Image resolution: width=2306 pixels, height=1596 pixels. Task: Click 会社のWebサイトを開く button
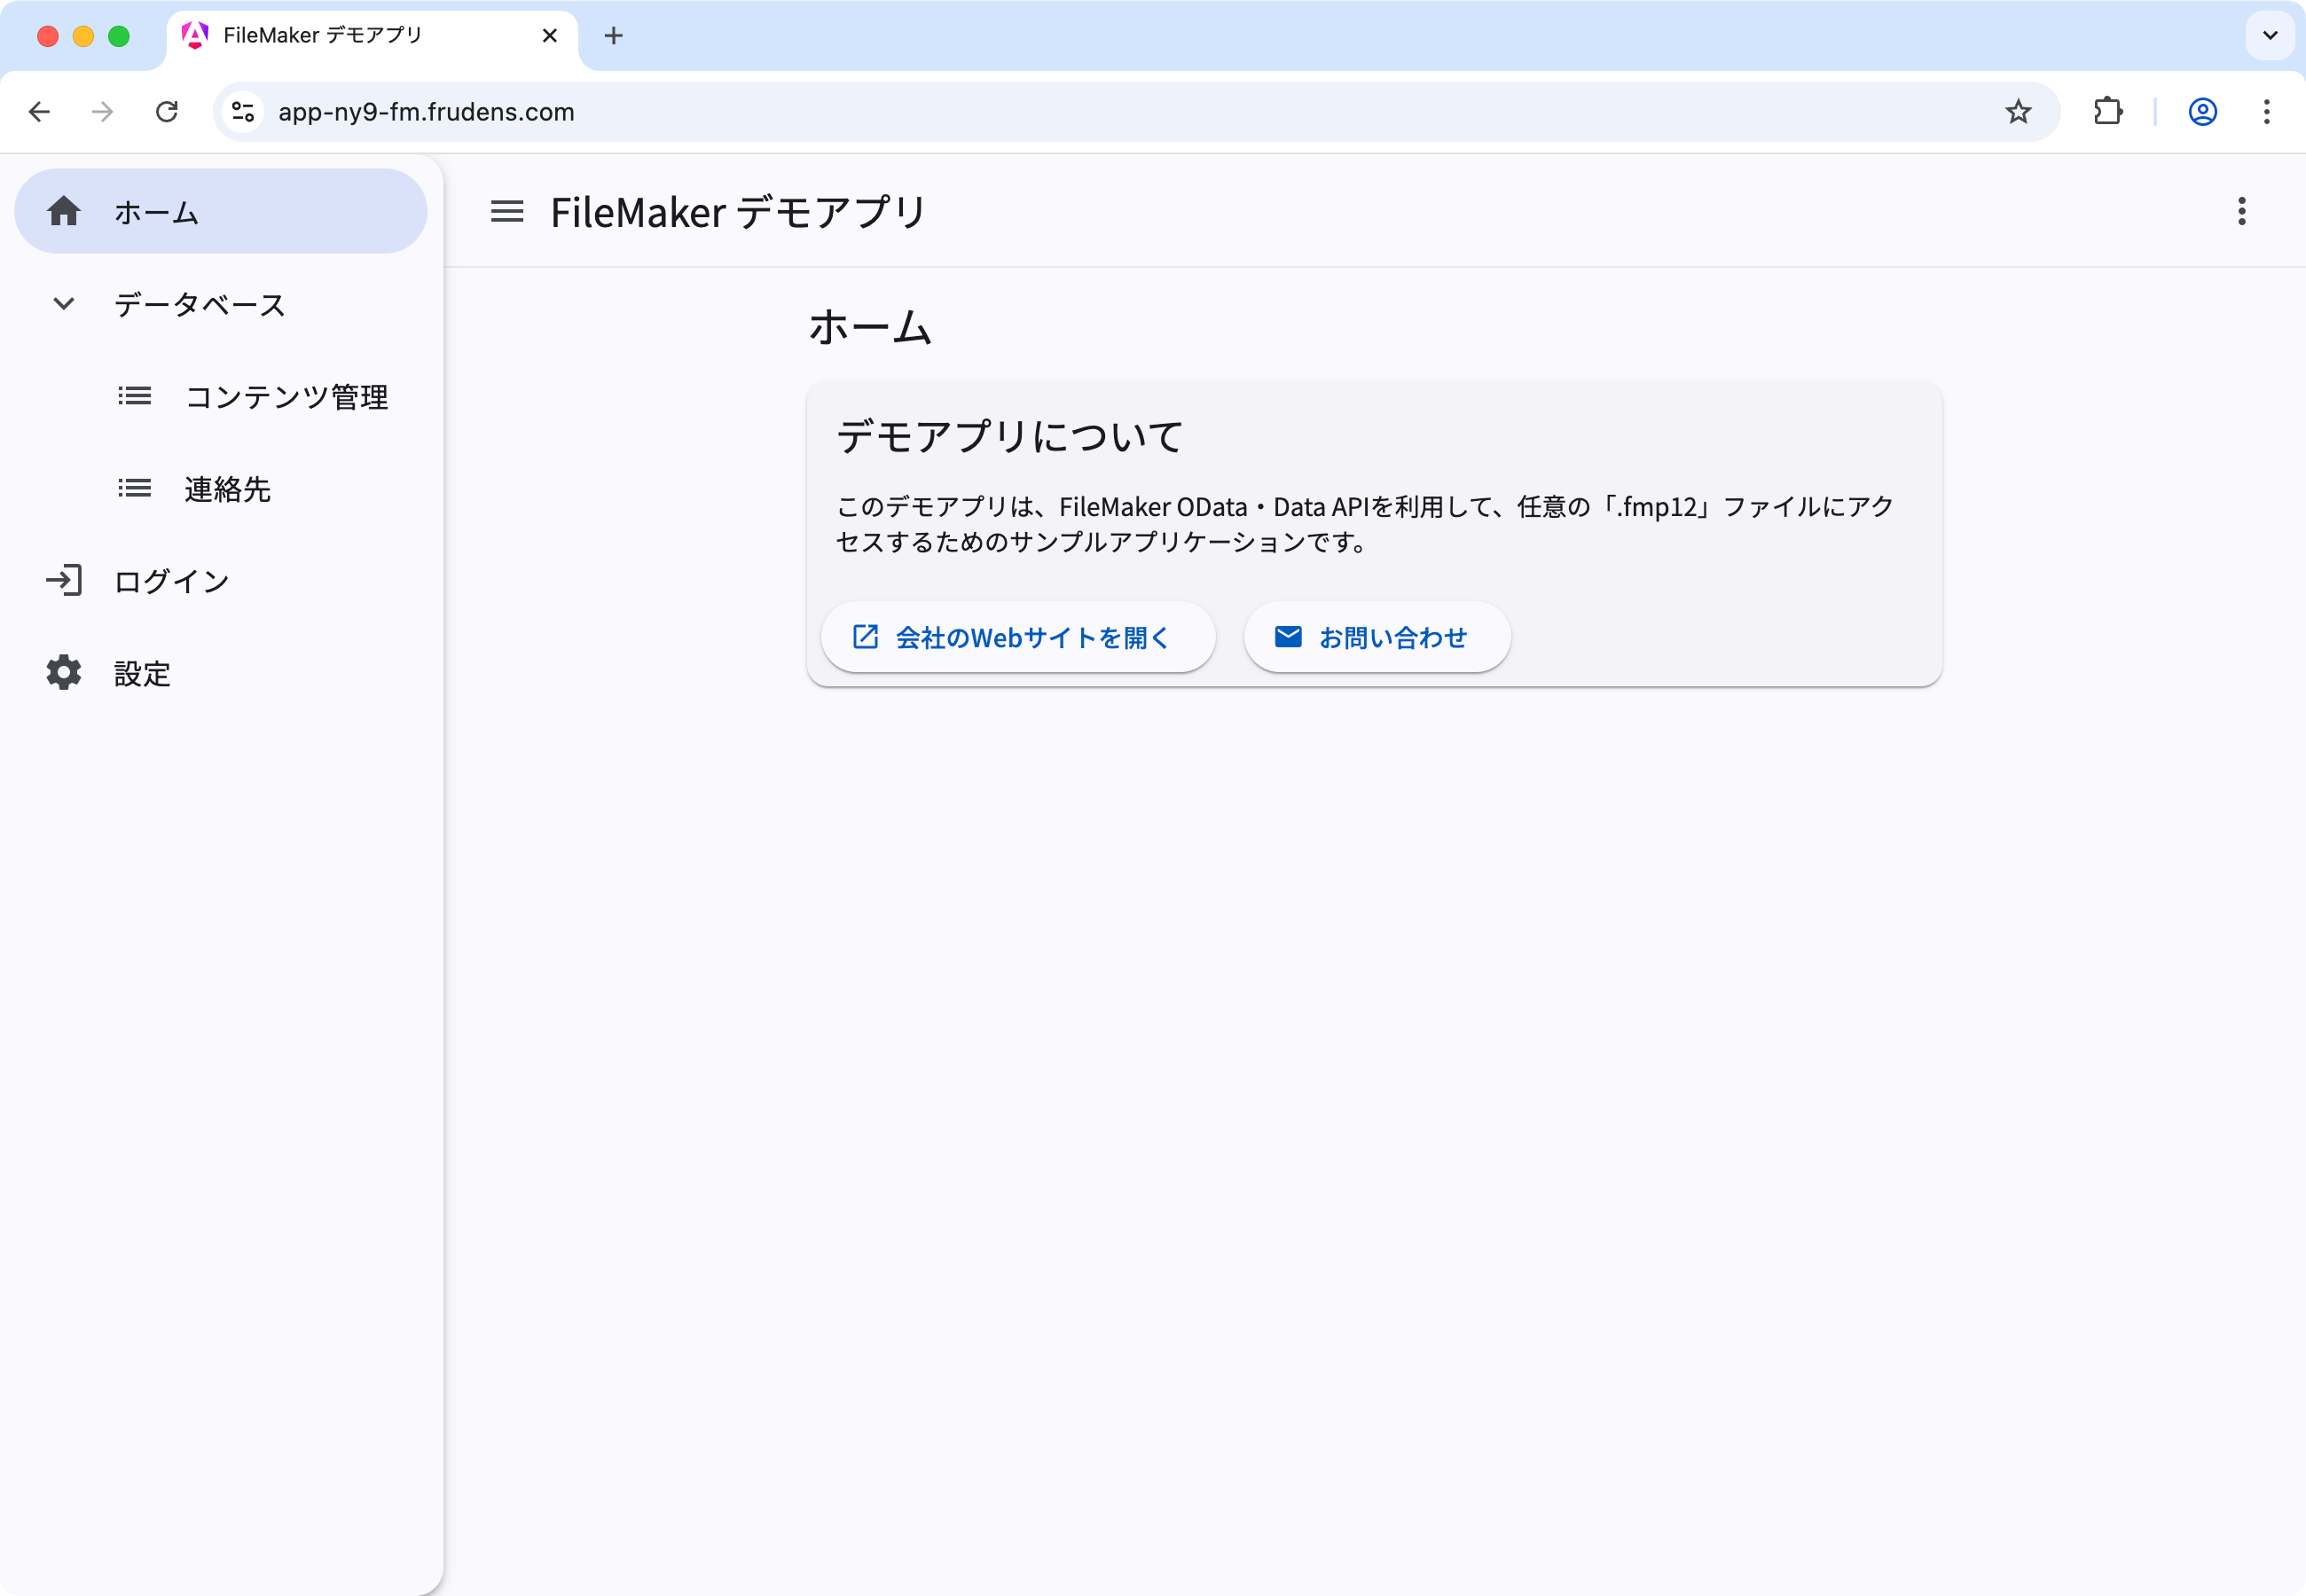[x=1018, y=637]
